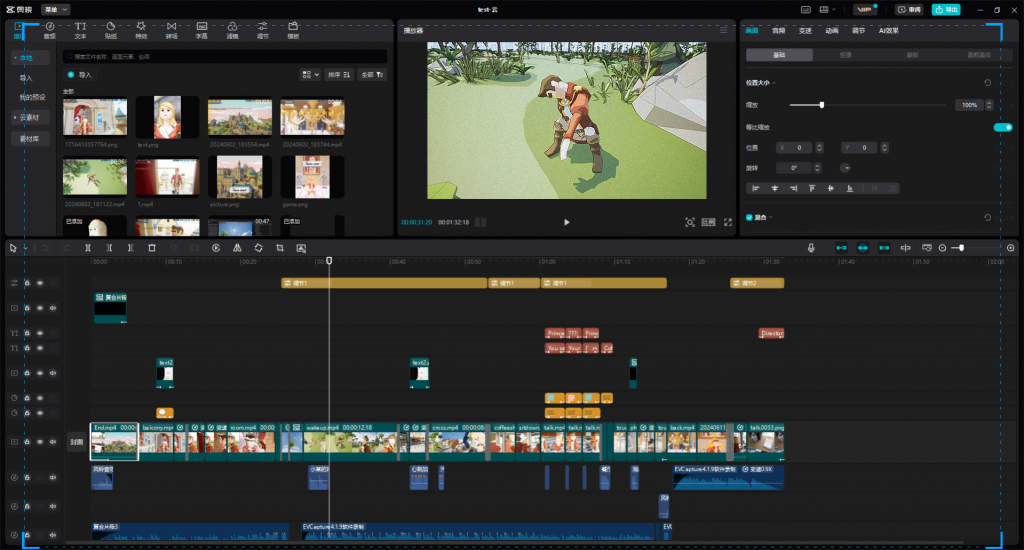Image resolution: width=1024 pixels, height=550 pixels.
Task: Open the selection tool mode dropdown arrow
Action: (25, 248)
